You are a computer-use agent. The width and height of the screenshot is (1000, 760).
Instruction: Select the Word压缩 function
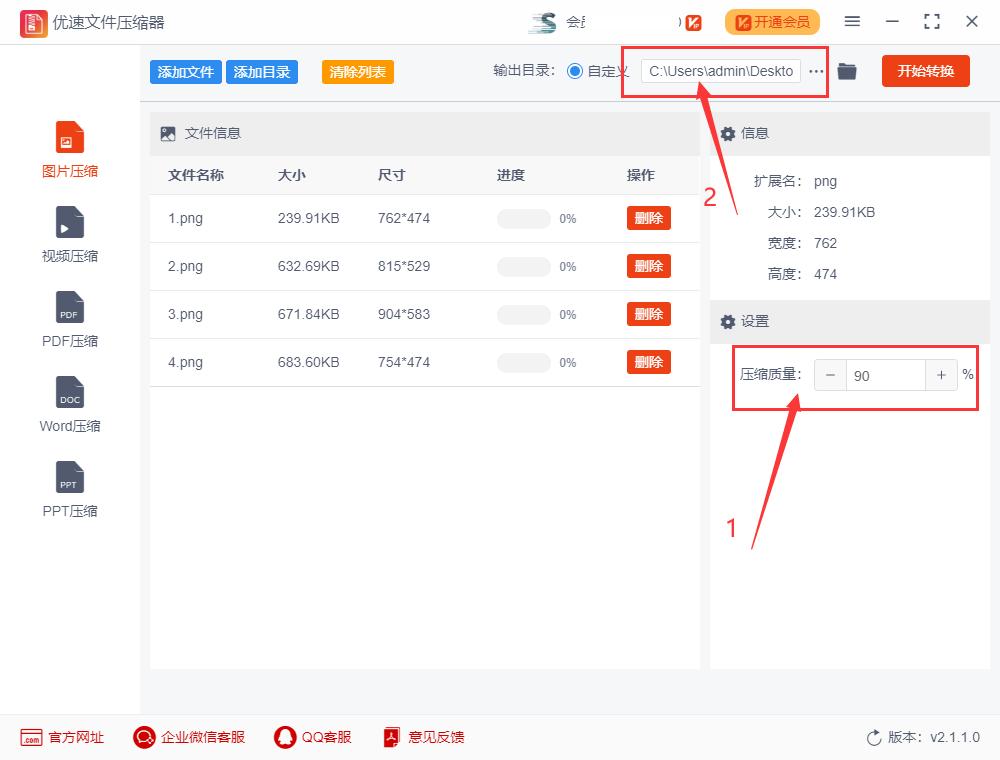[69, 403]
